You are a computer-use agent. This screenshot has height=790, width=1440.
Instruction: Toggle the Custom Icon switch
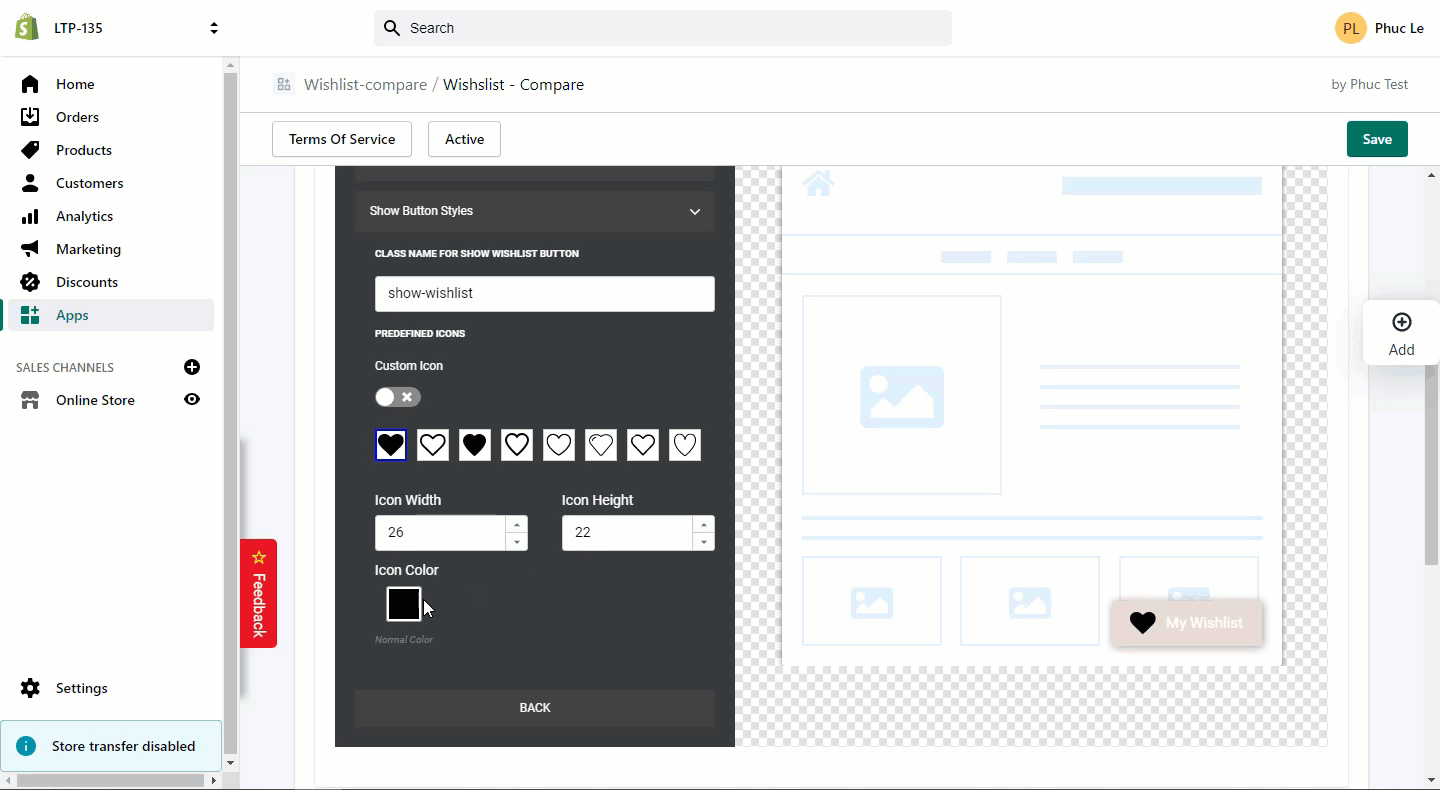[x=398, y=397]
